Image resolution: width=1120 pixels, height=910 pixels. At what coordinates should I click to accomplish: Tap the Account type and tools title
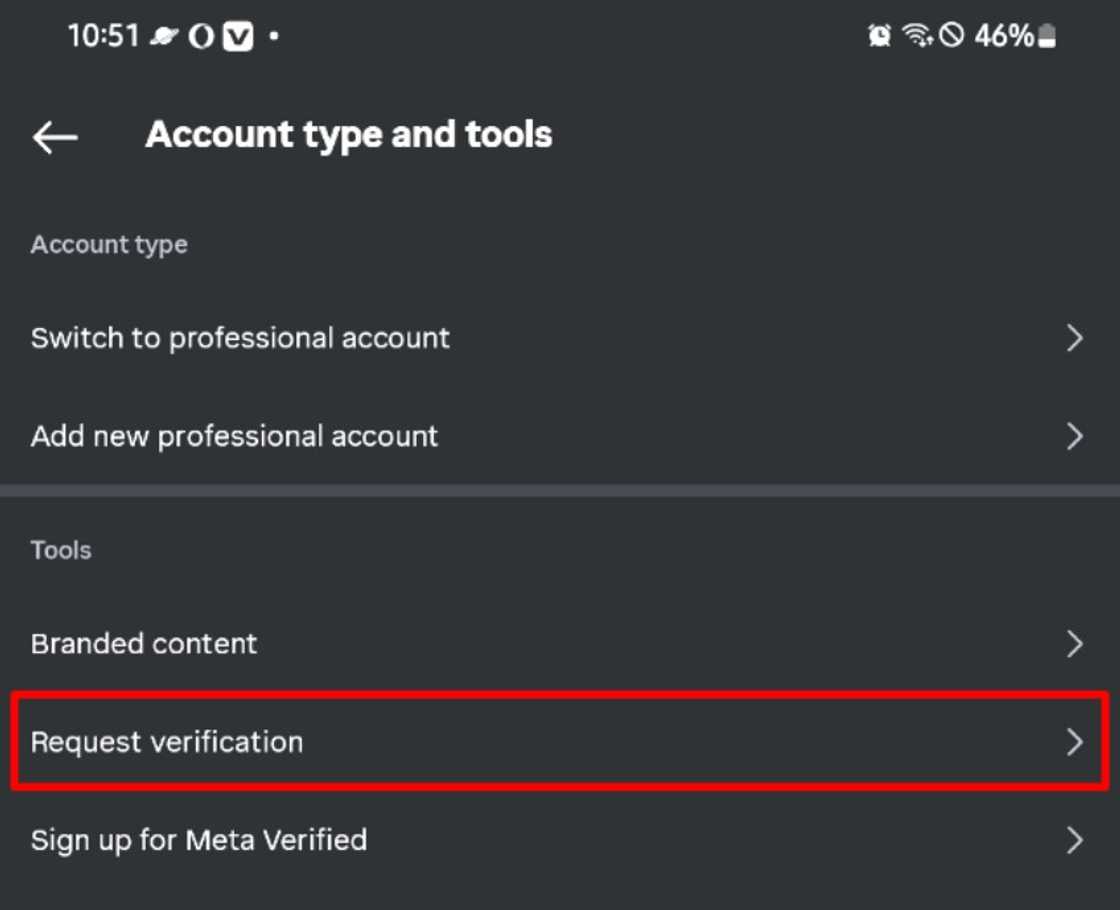click(348, 135)
